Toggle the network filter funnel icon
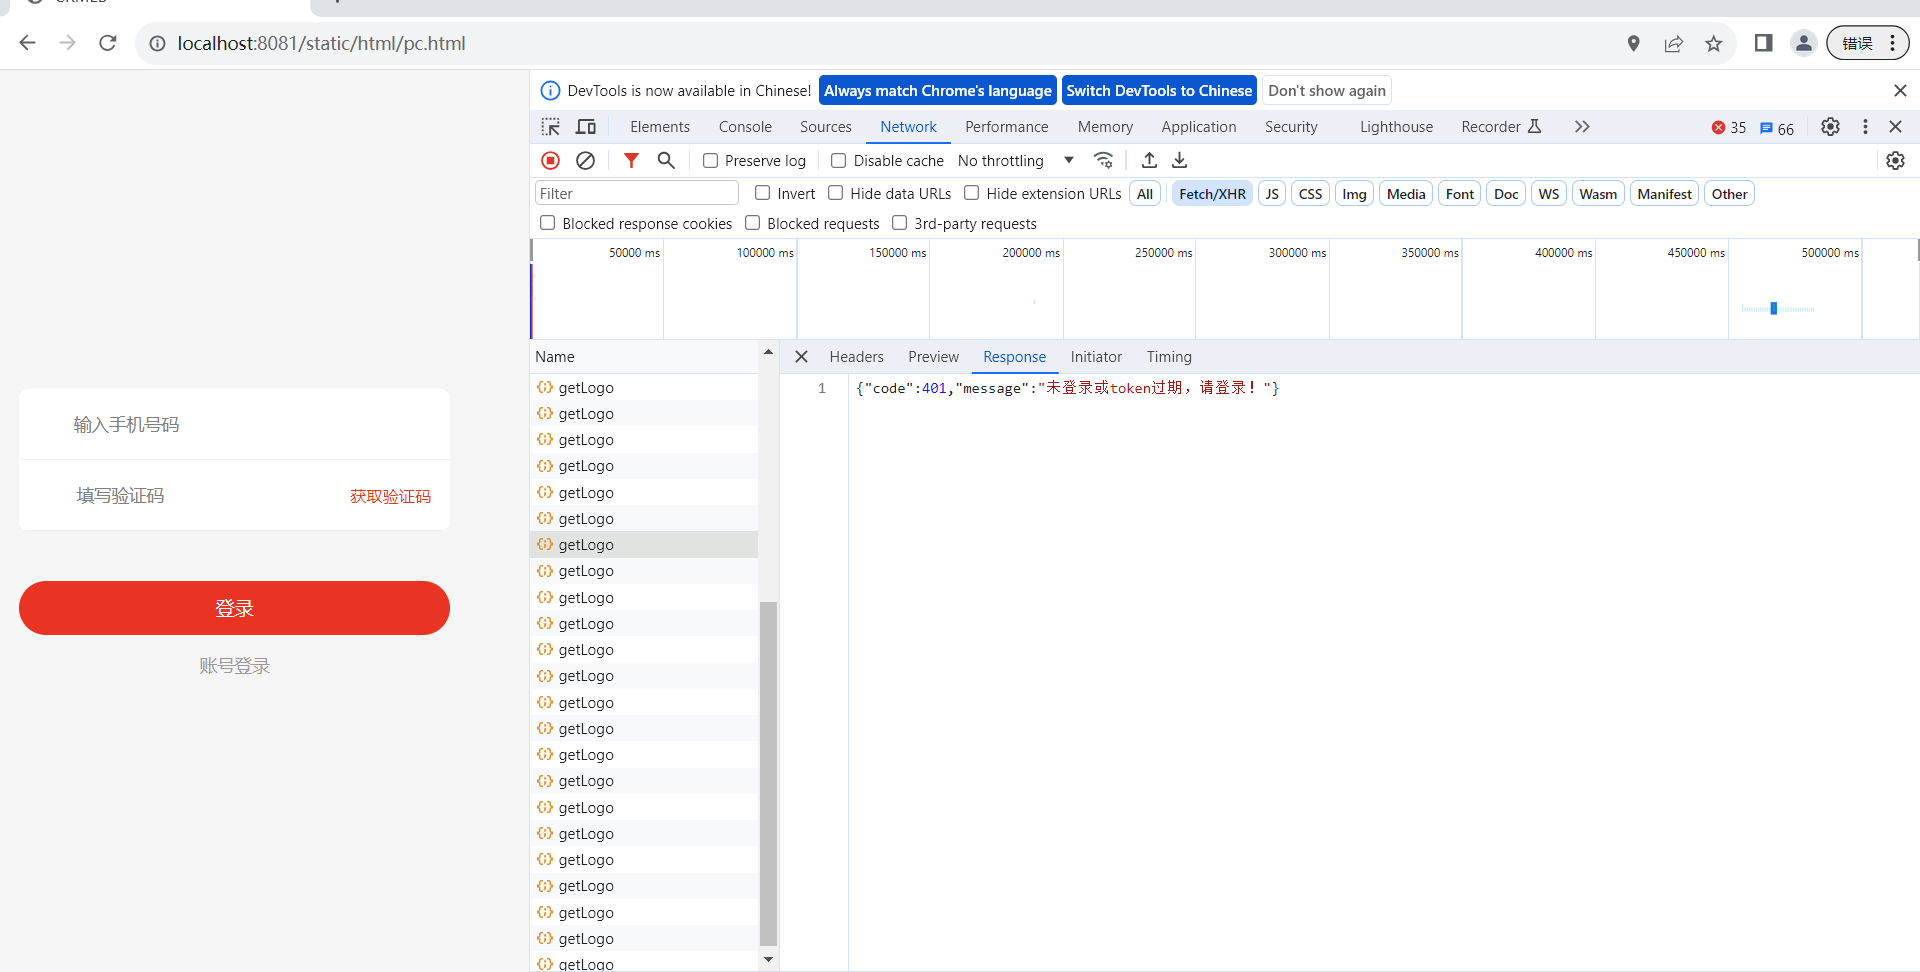Screen dimensions: 1920x972 pos(631,160)
